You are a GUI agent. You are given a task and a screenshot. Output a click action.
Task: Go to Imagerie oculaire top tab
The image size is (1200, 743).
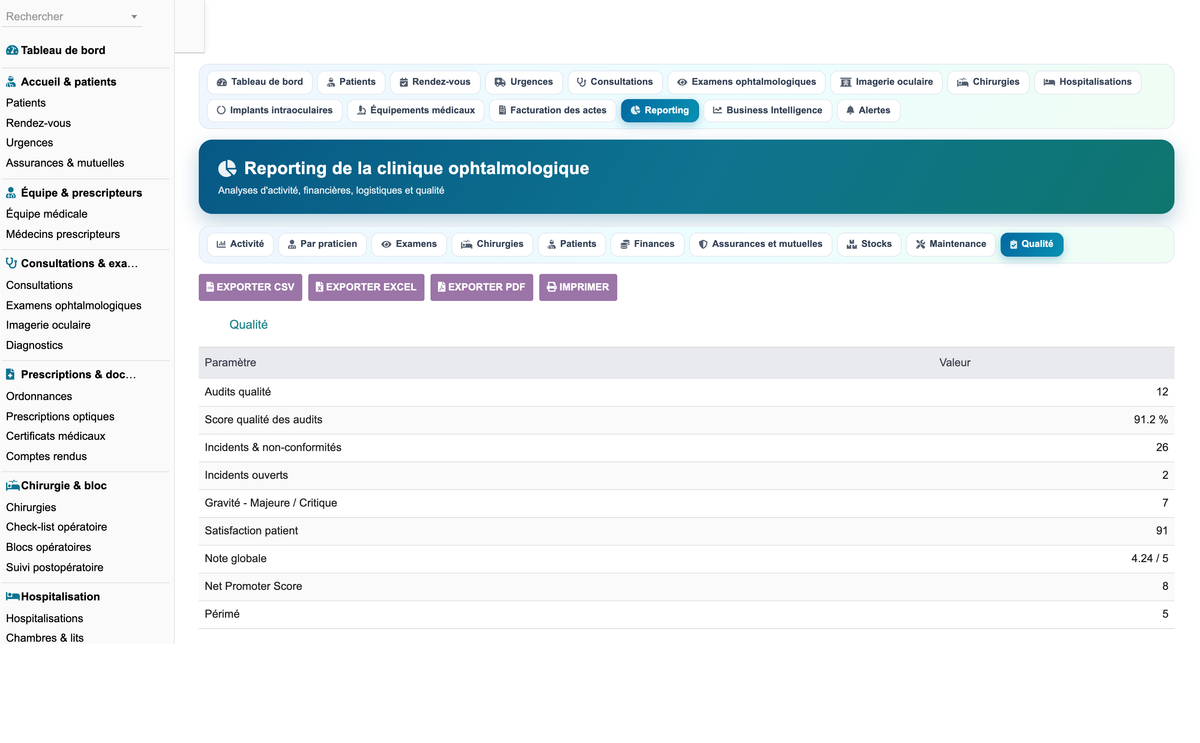tap(886, 82)
